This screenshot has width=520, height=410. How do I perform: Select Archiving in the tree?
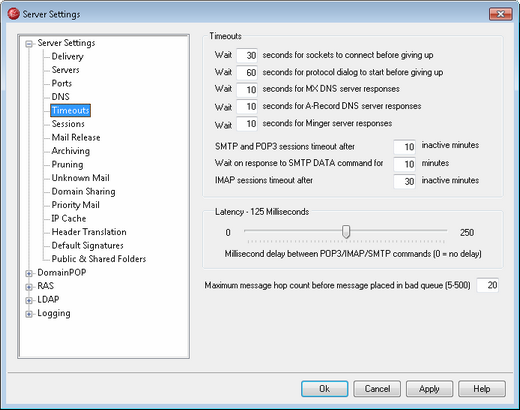click(x=71, y=151)
